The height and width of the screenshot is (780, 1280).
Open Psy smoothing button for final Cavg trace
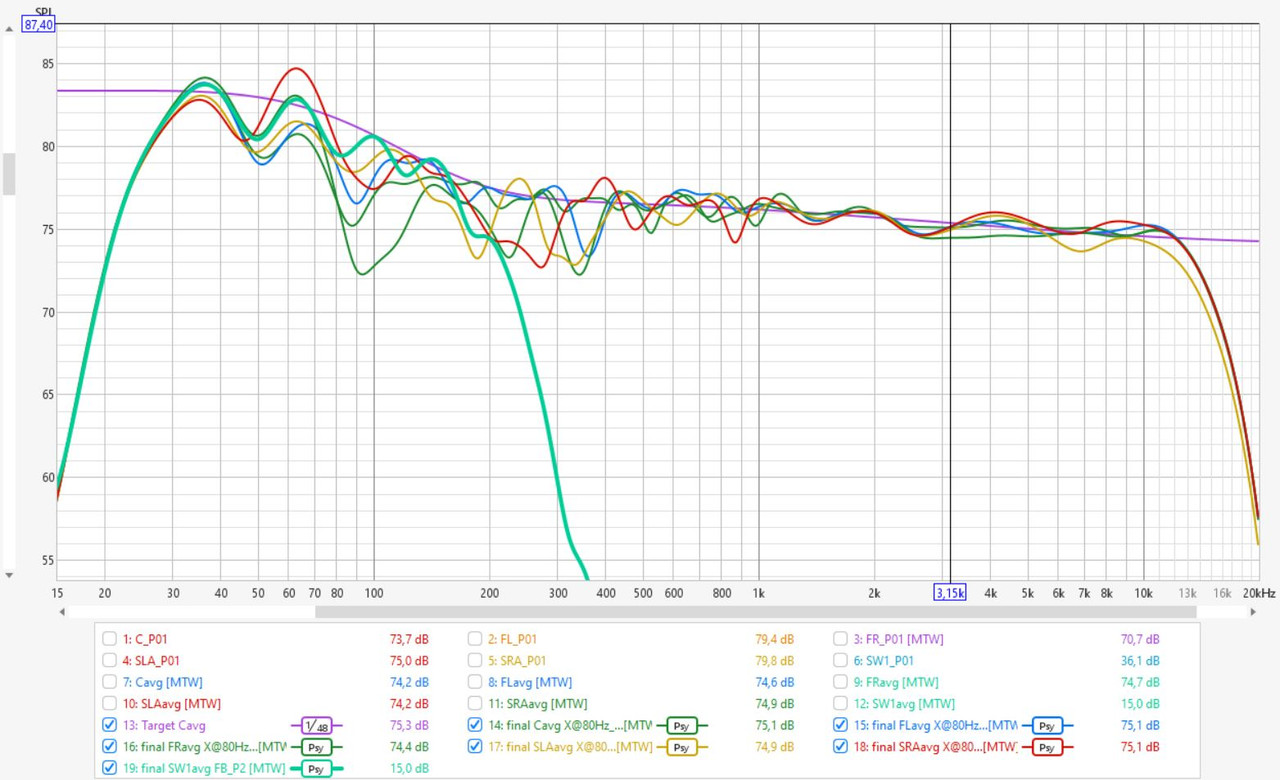(682, 725)
